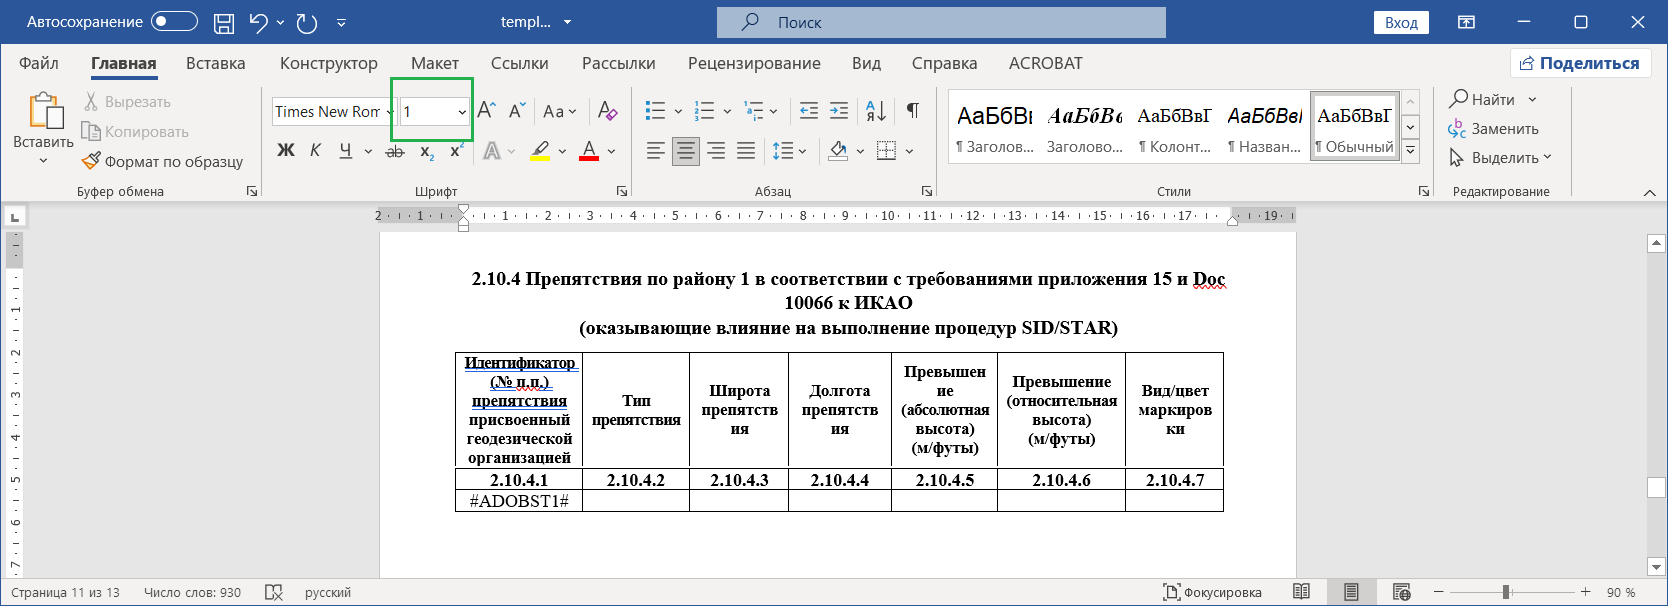Image resolution: width=1668 pixels, height=606 pixels.
Task: Toggle Bold formatting button Ж
Action: (x=286, y=151)
